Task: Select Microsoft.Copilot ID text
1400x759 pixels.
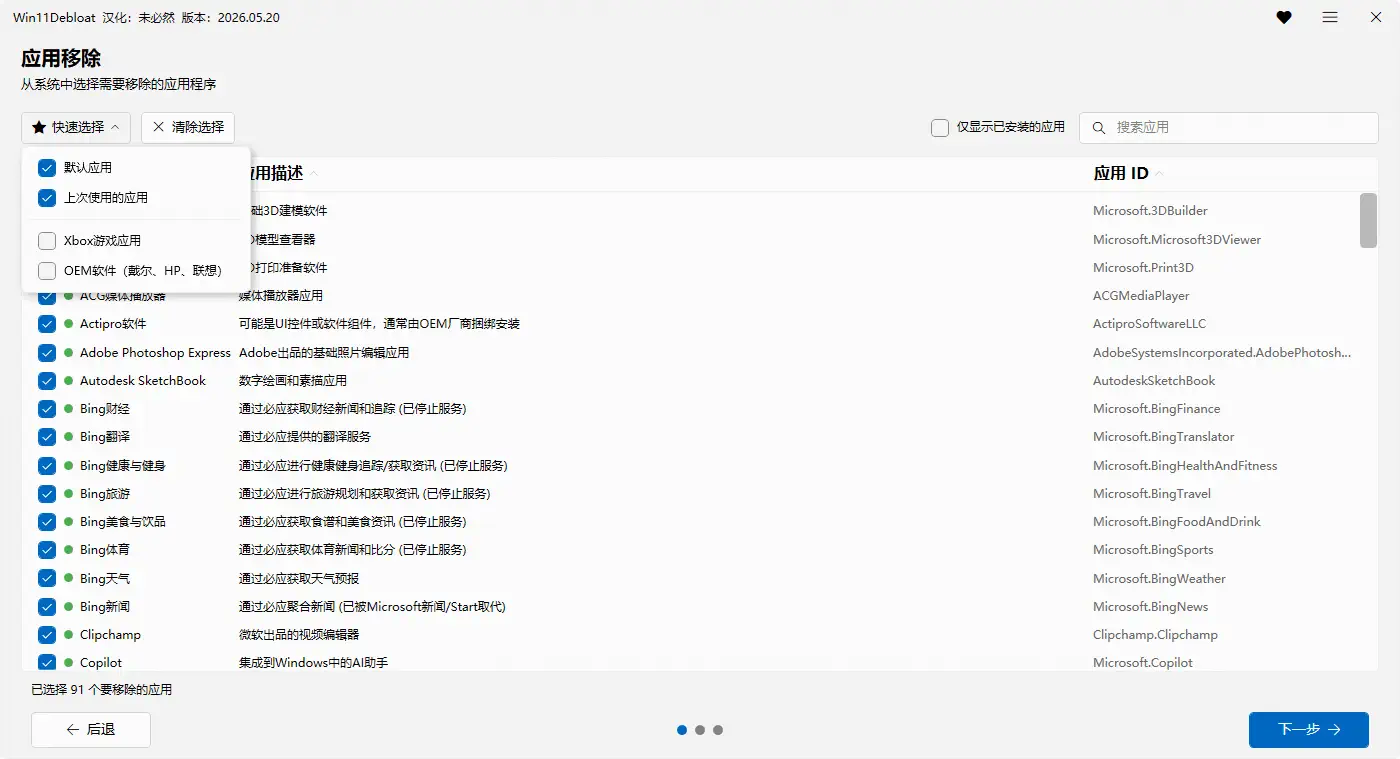Action: tap(1143, 663)
